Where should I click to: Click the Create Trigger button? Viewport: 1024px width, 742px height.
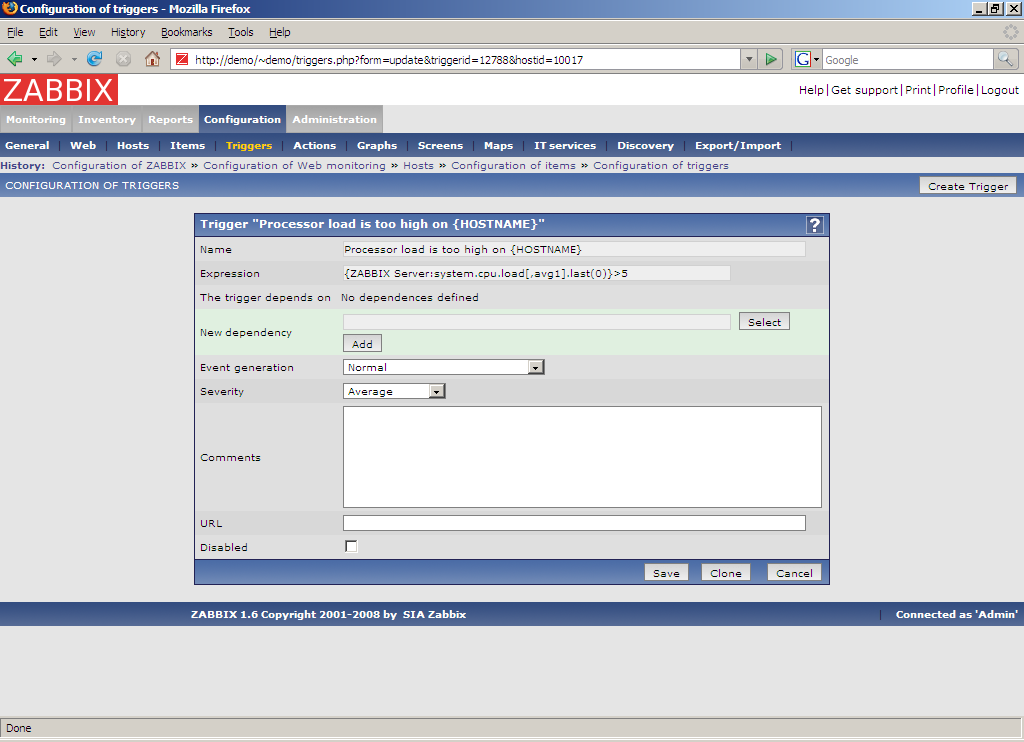click(968, 186)
